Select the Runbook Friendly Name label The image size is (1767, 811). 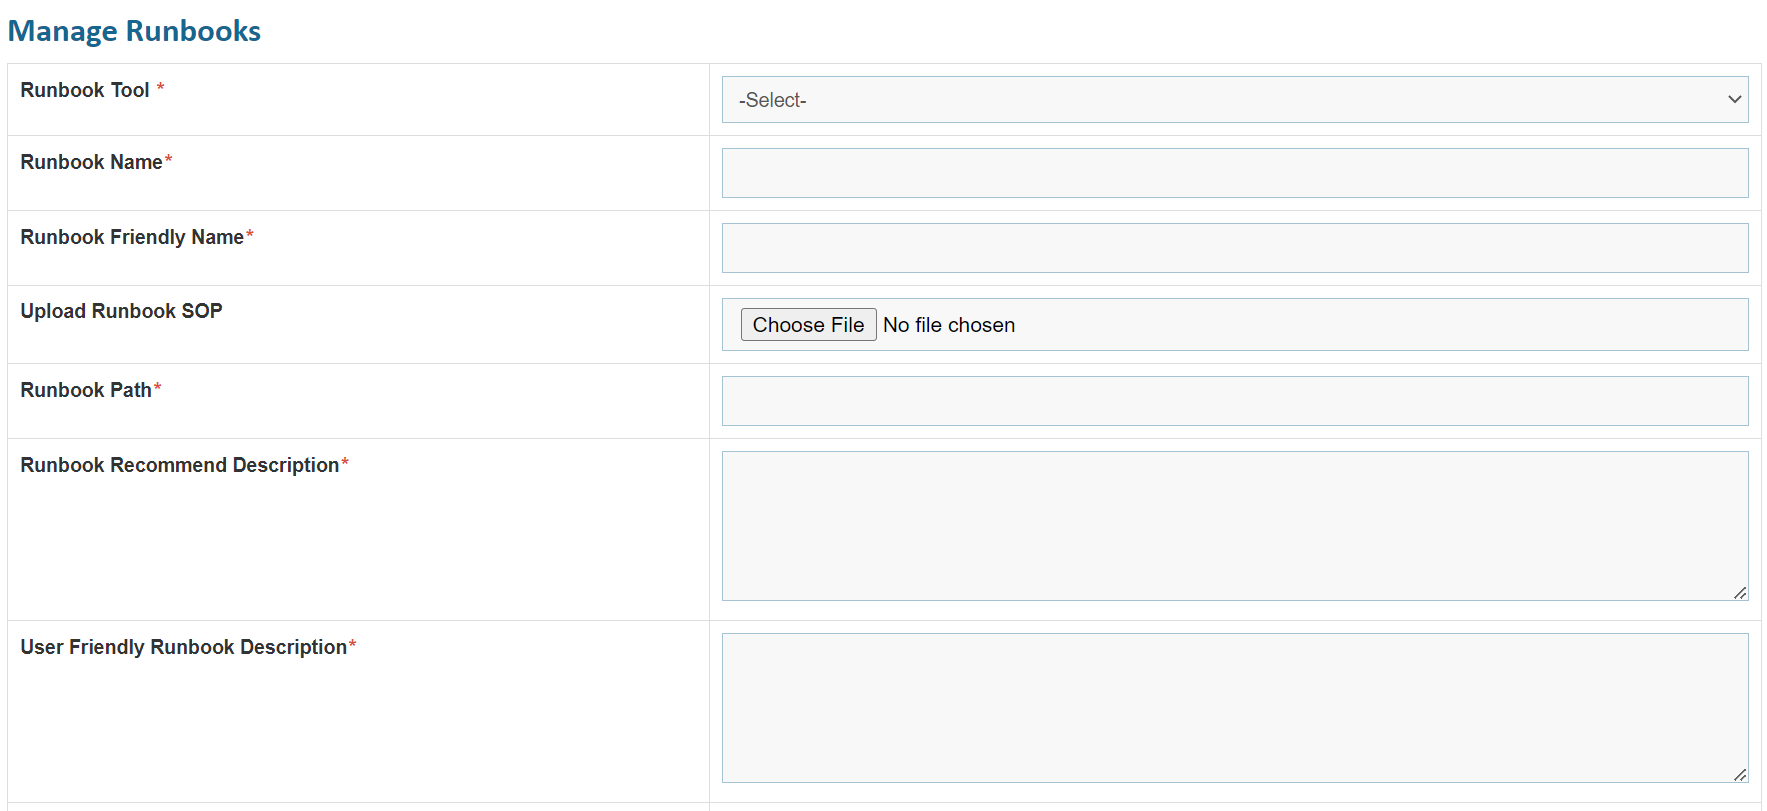132,237
